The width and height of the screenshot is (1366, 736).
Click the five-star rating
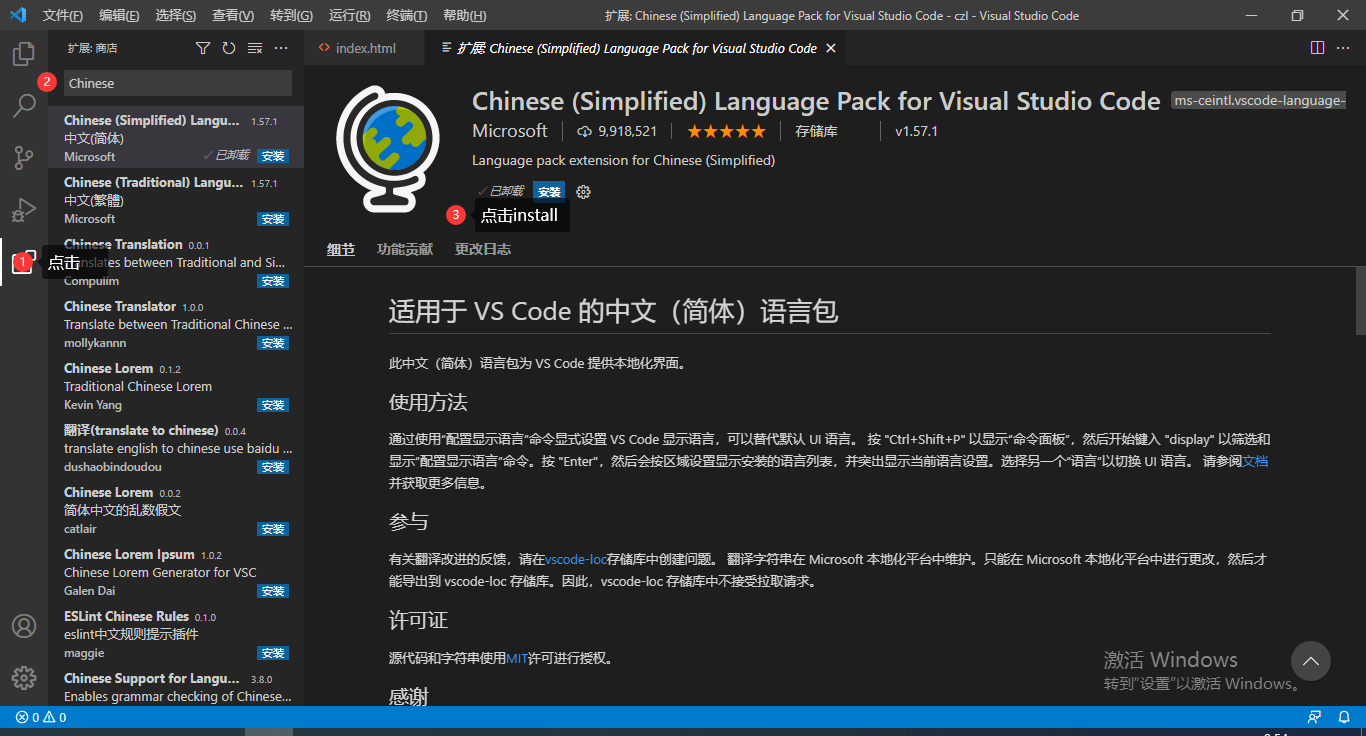(726, 131)
